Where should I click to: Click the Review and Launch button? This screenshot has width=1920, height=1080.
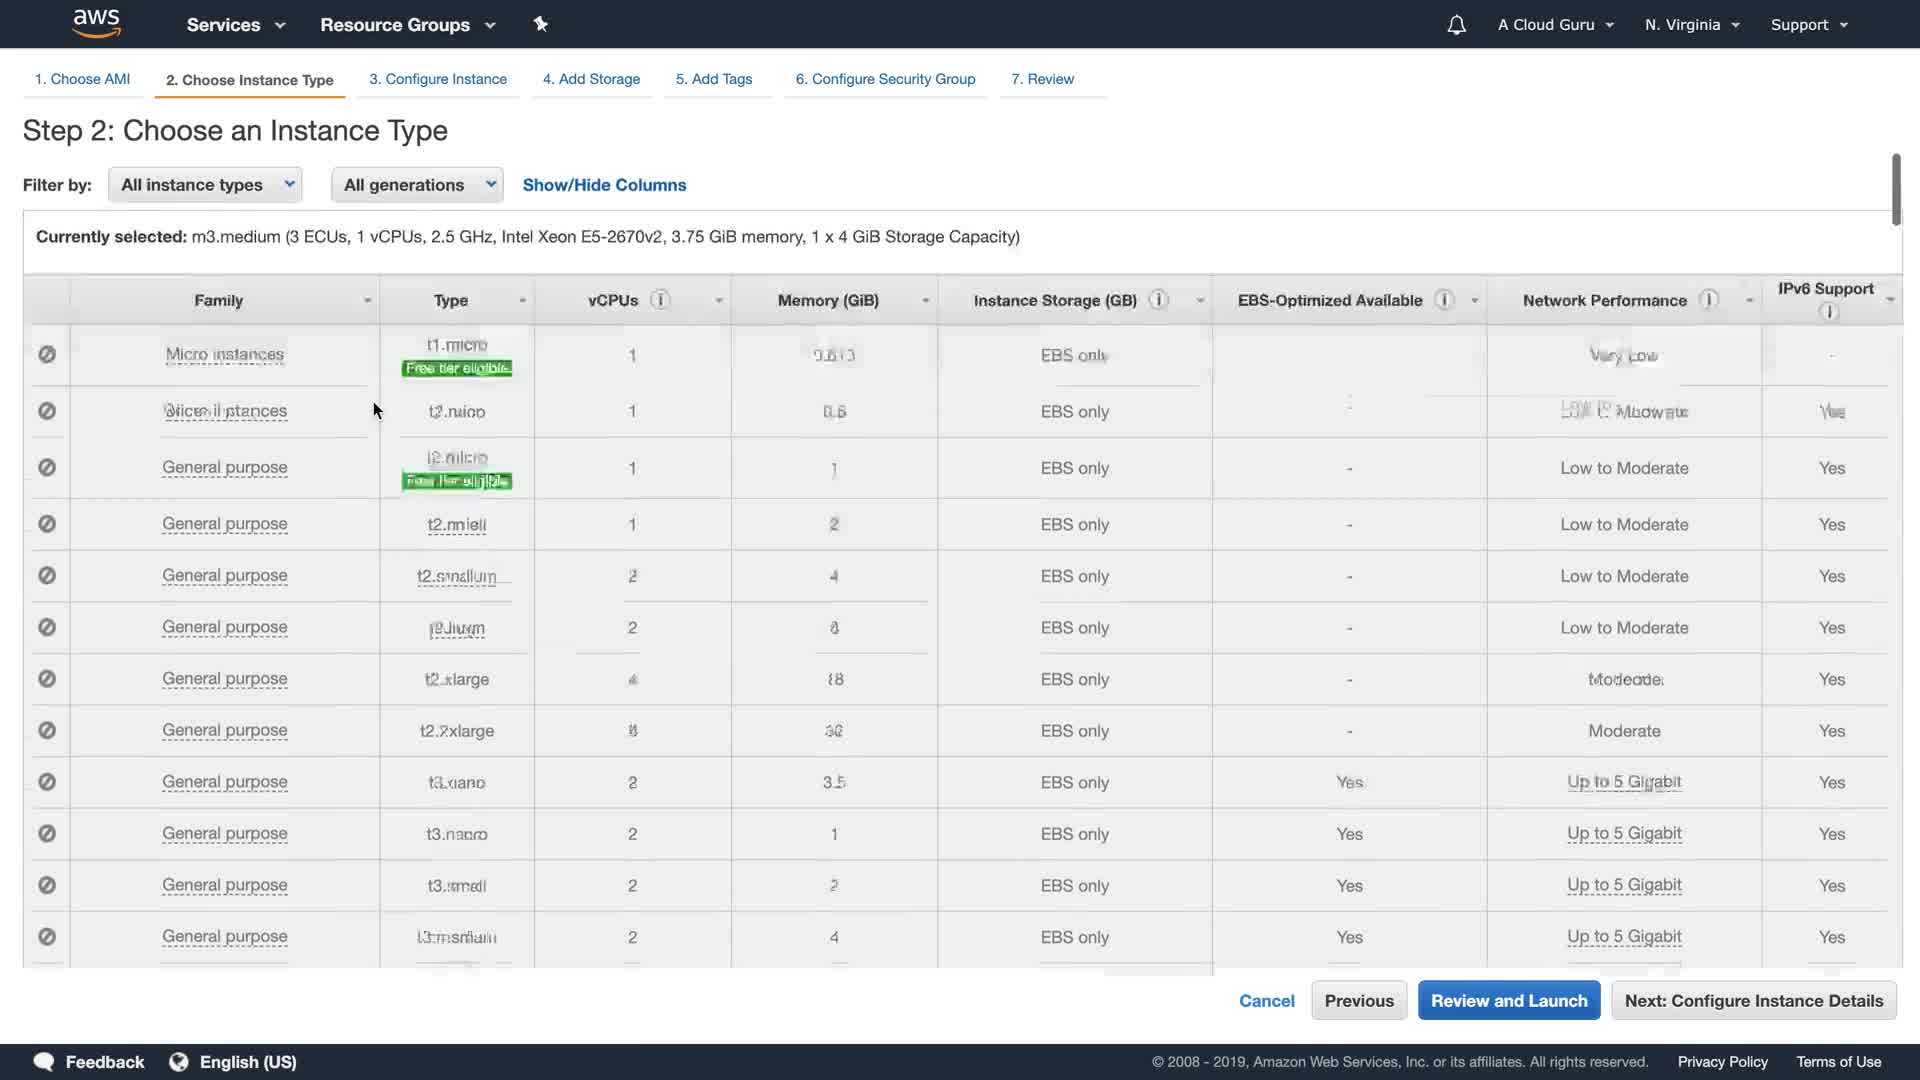point(1508,1001)
